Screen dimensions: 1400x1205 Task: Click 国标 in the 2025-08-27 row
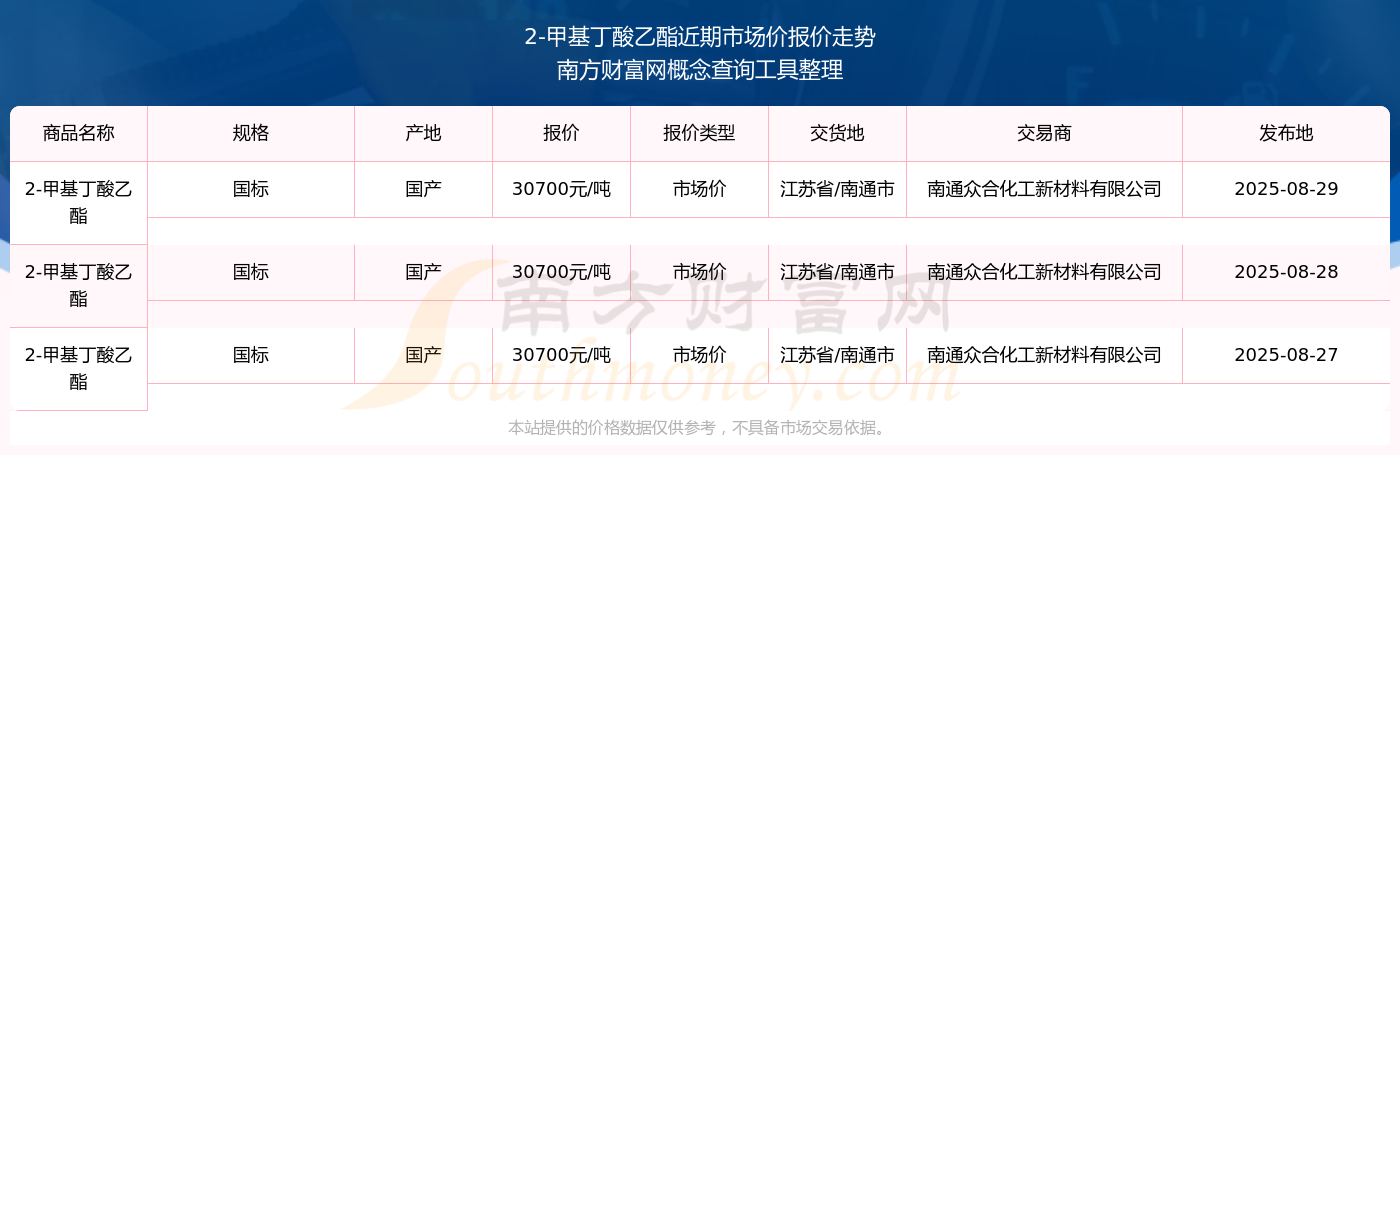251,355
